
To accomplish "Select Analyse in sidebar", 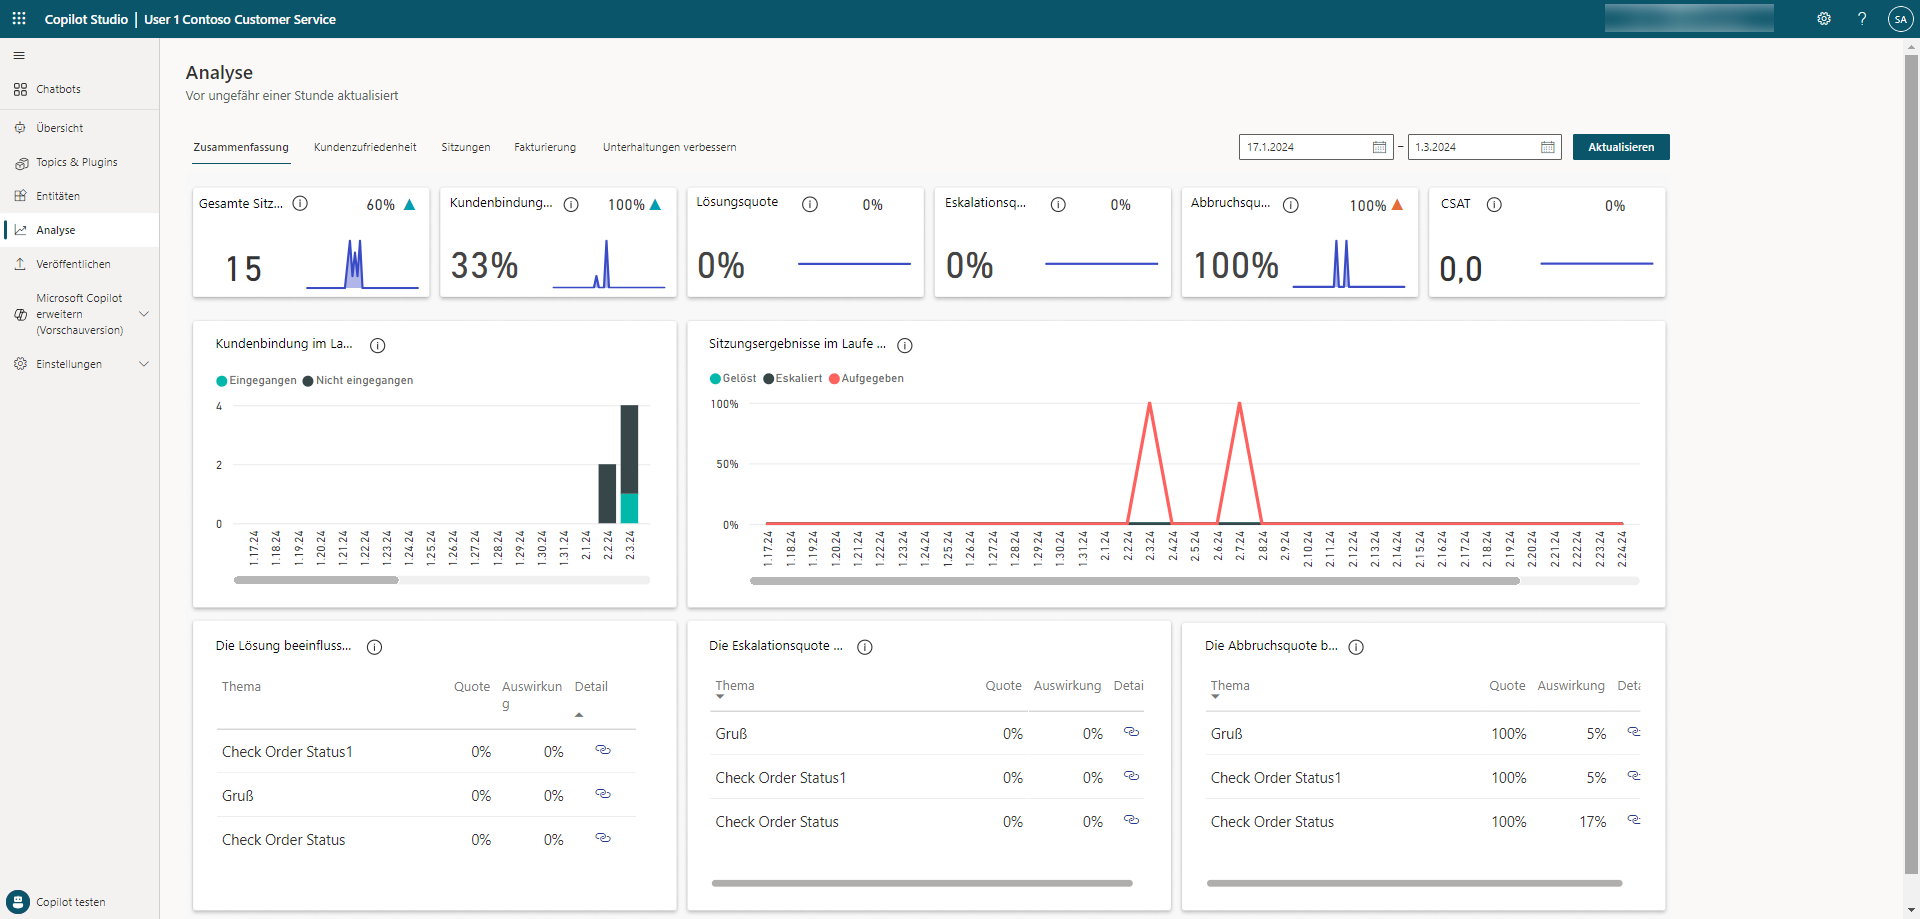I will 79,230.
